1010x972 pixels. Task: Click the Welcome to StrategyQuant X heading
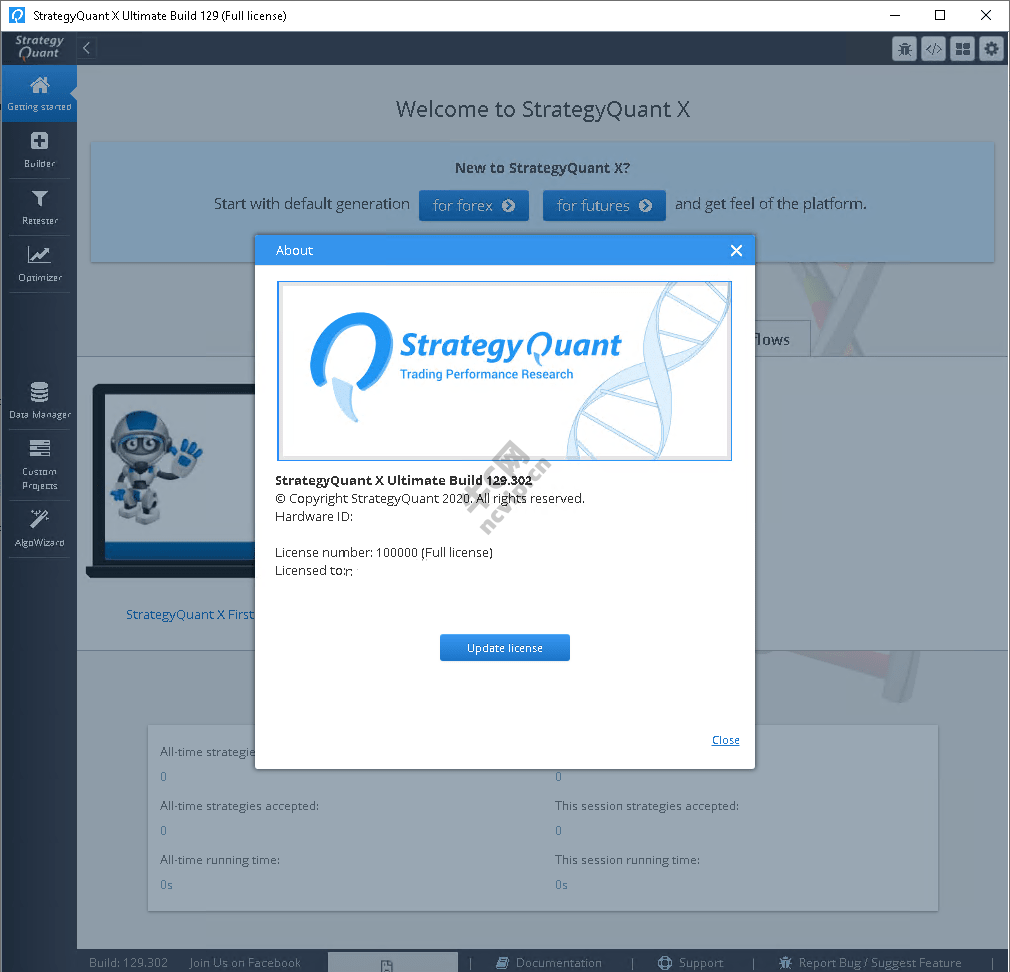point(542,109)
